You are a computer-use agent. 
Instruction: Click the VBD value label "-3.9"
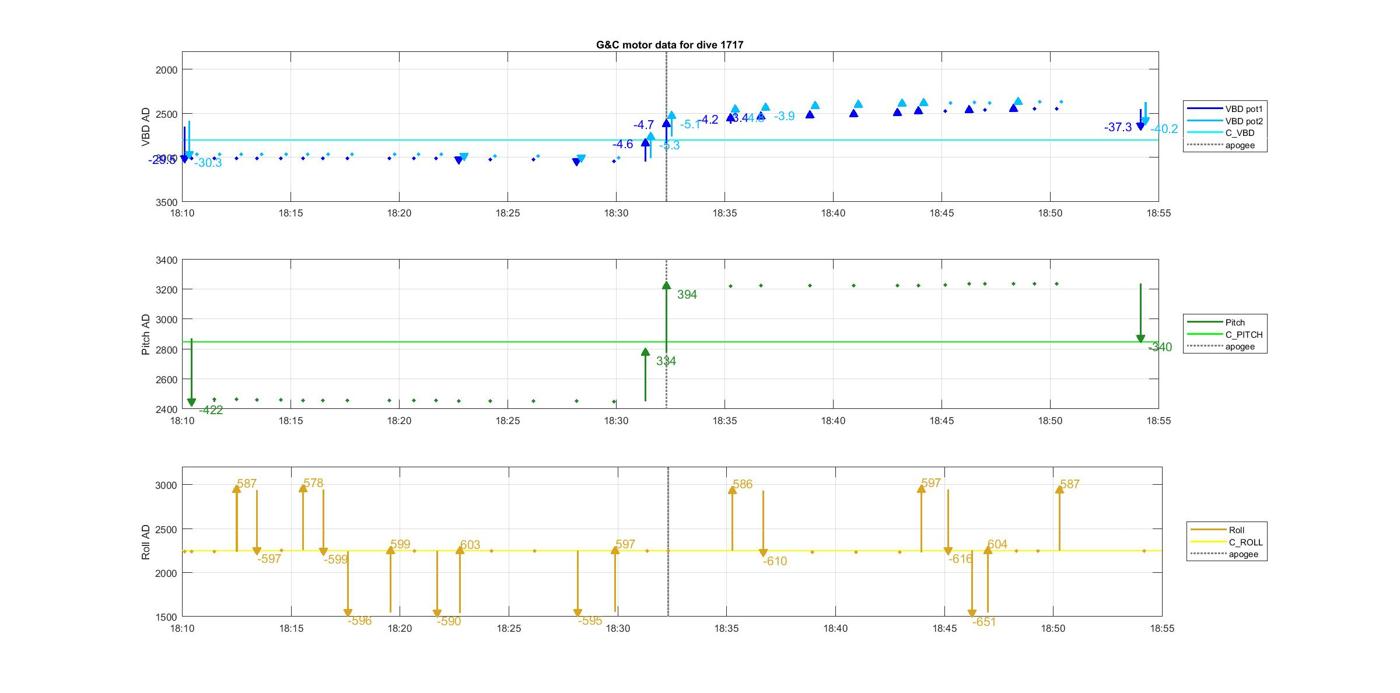[x=784, y=117]
